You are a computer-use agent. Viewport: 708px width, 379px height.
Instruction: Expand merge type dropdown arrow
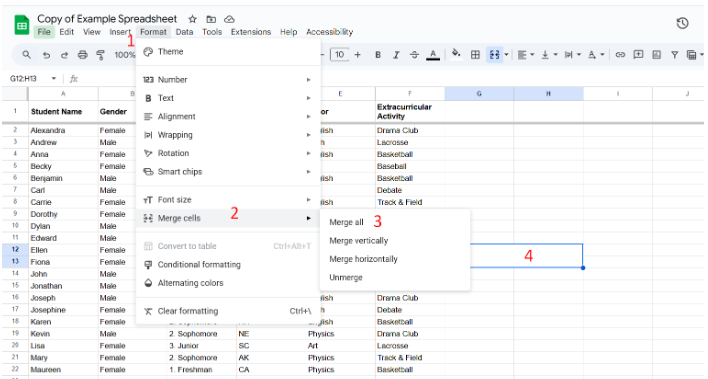point(506,55)
